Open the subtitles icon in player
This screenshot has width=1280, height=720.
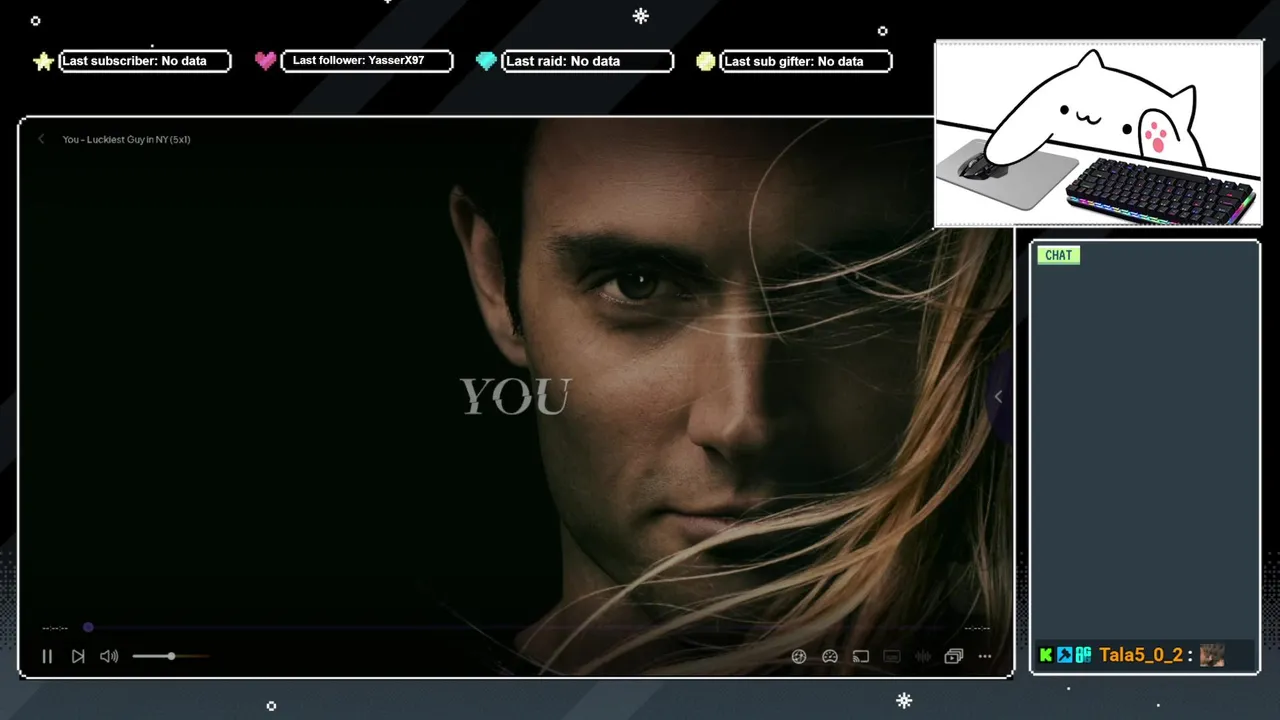(x=892, y=657)
